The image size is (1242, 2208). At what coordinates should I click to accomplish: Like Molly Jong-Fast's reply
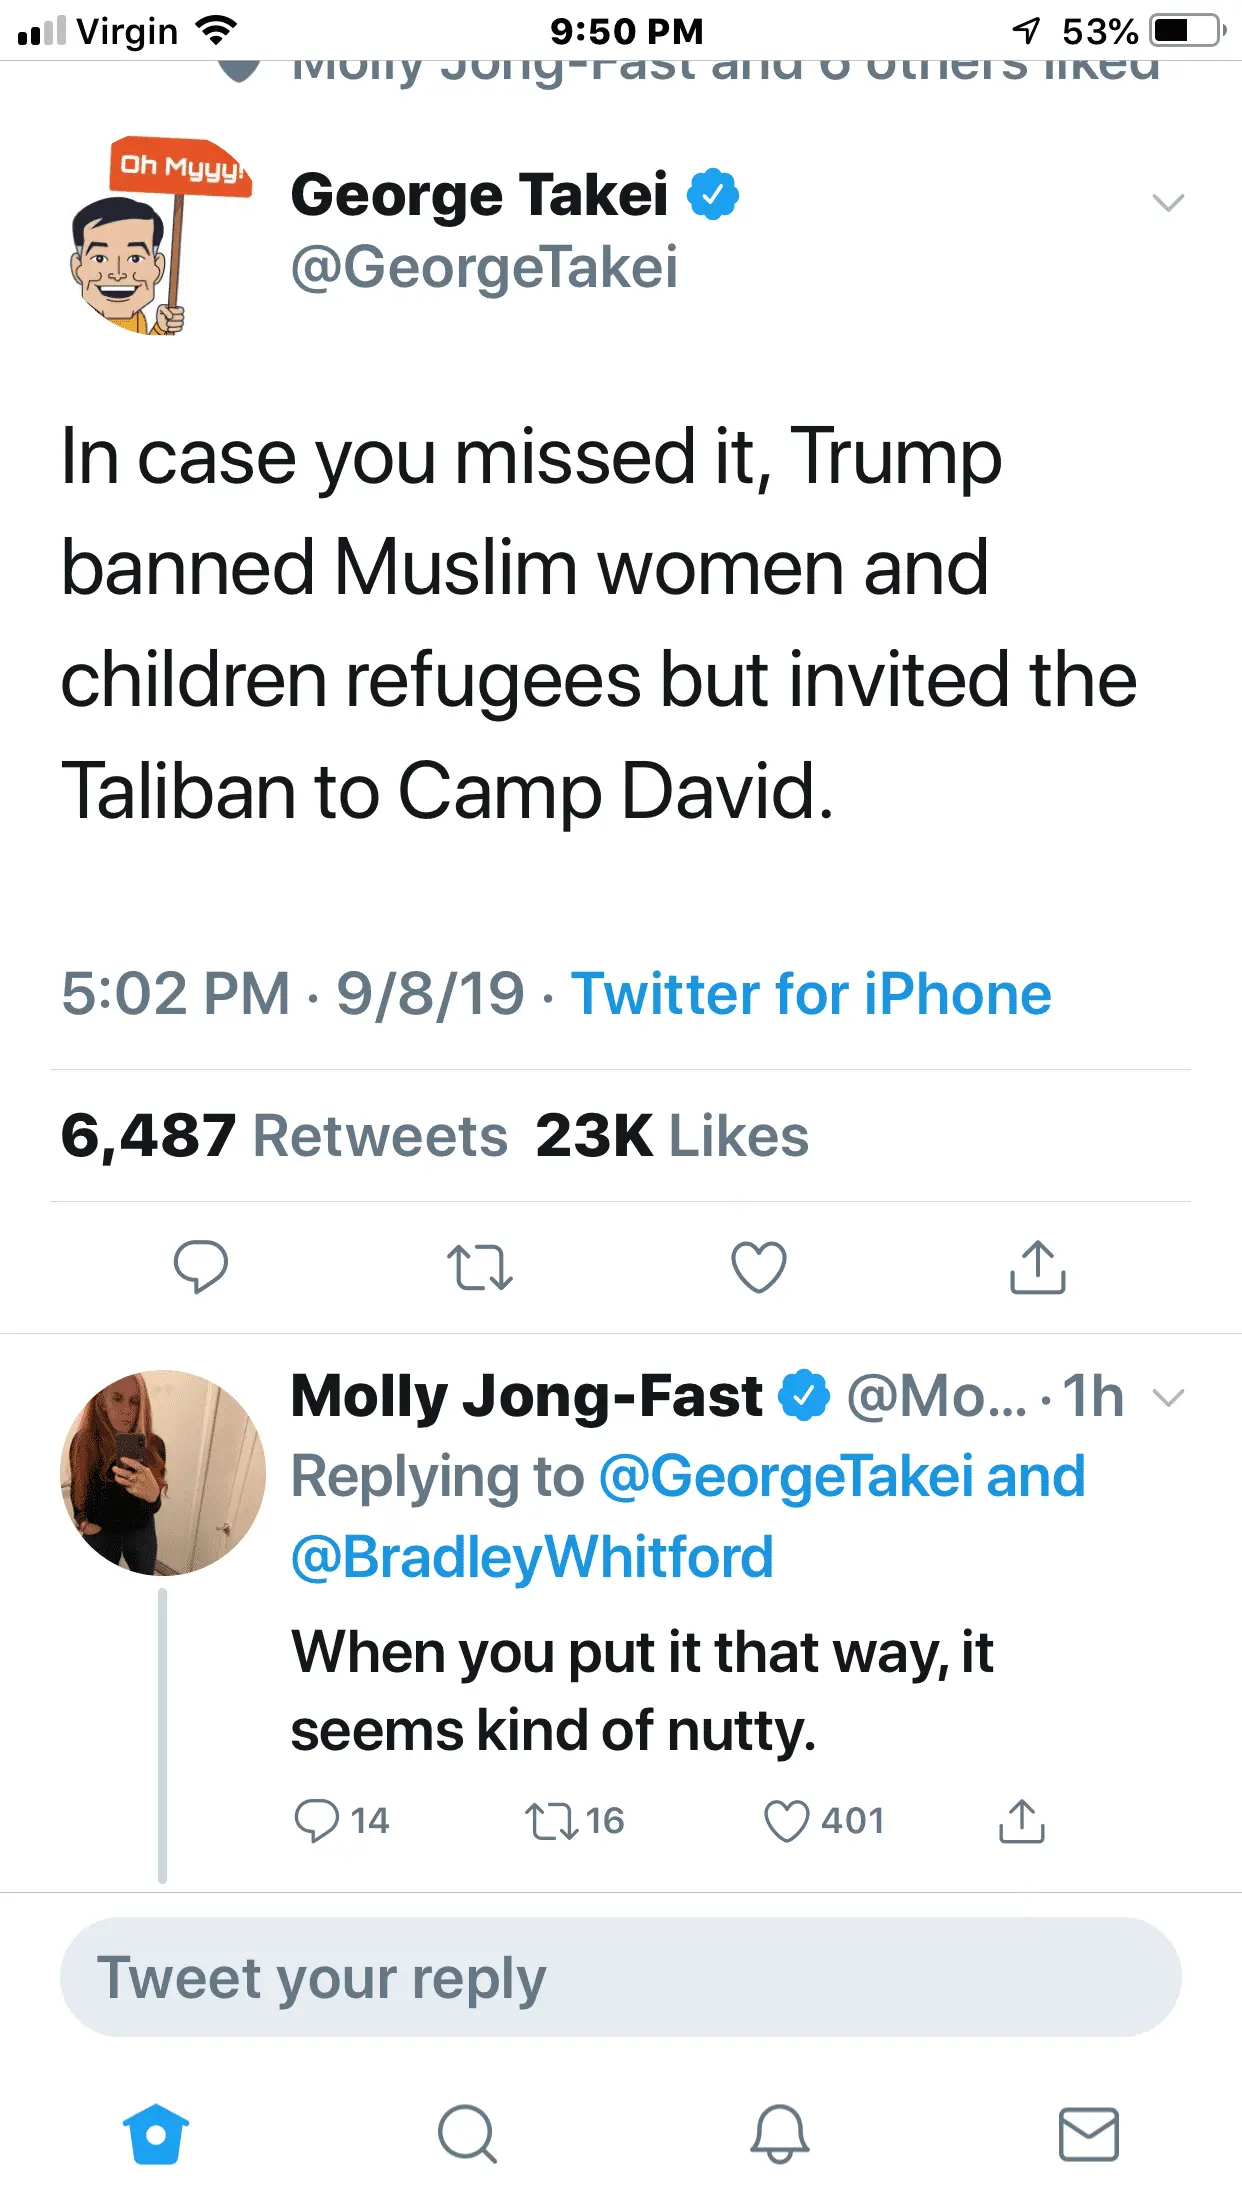coord(786,1821)
